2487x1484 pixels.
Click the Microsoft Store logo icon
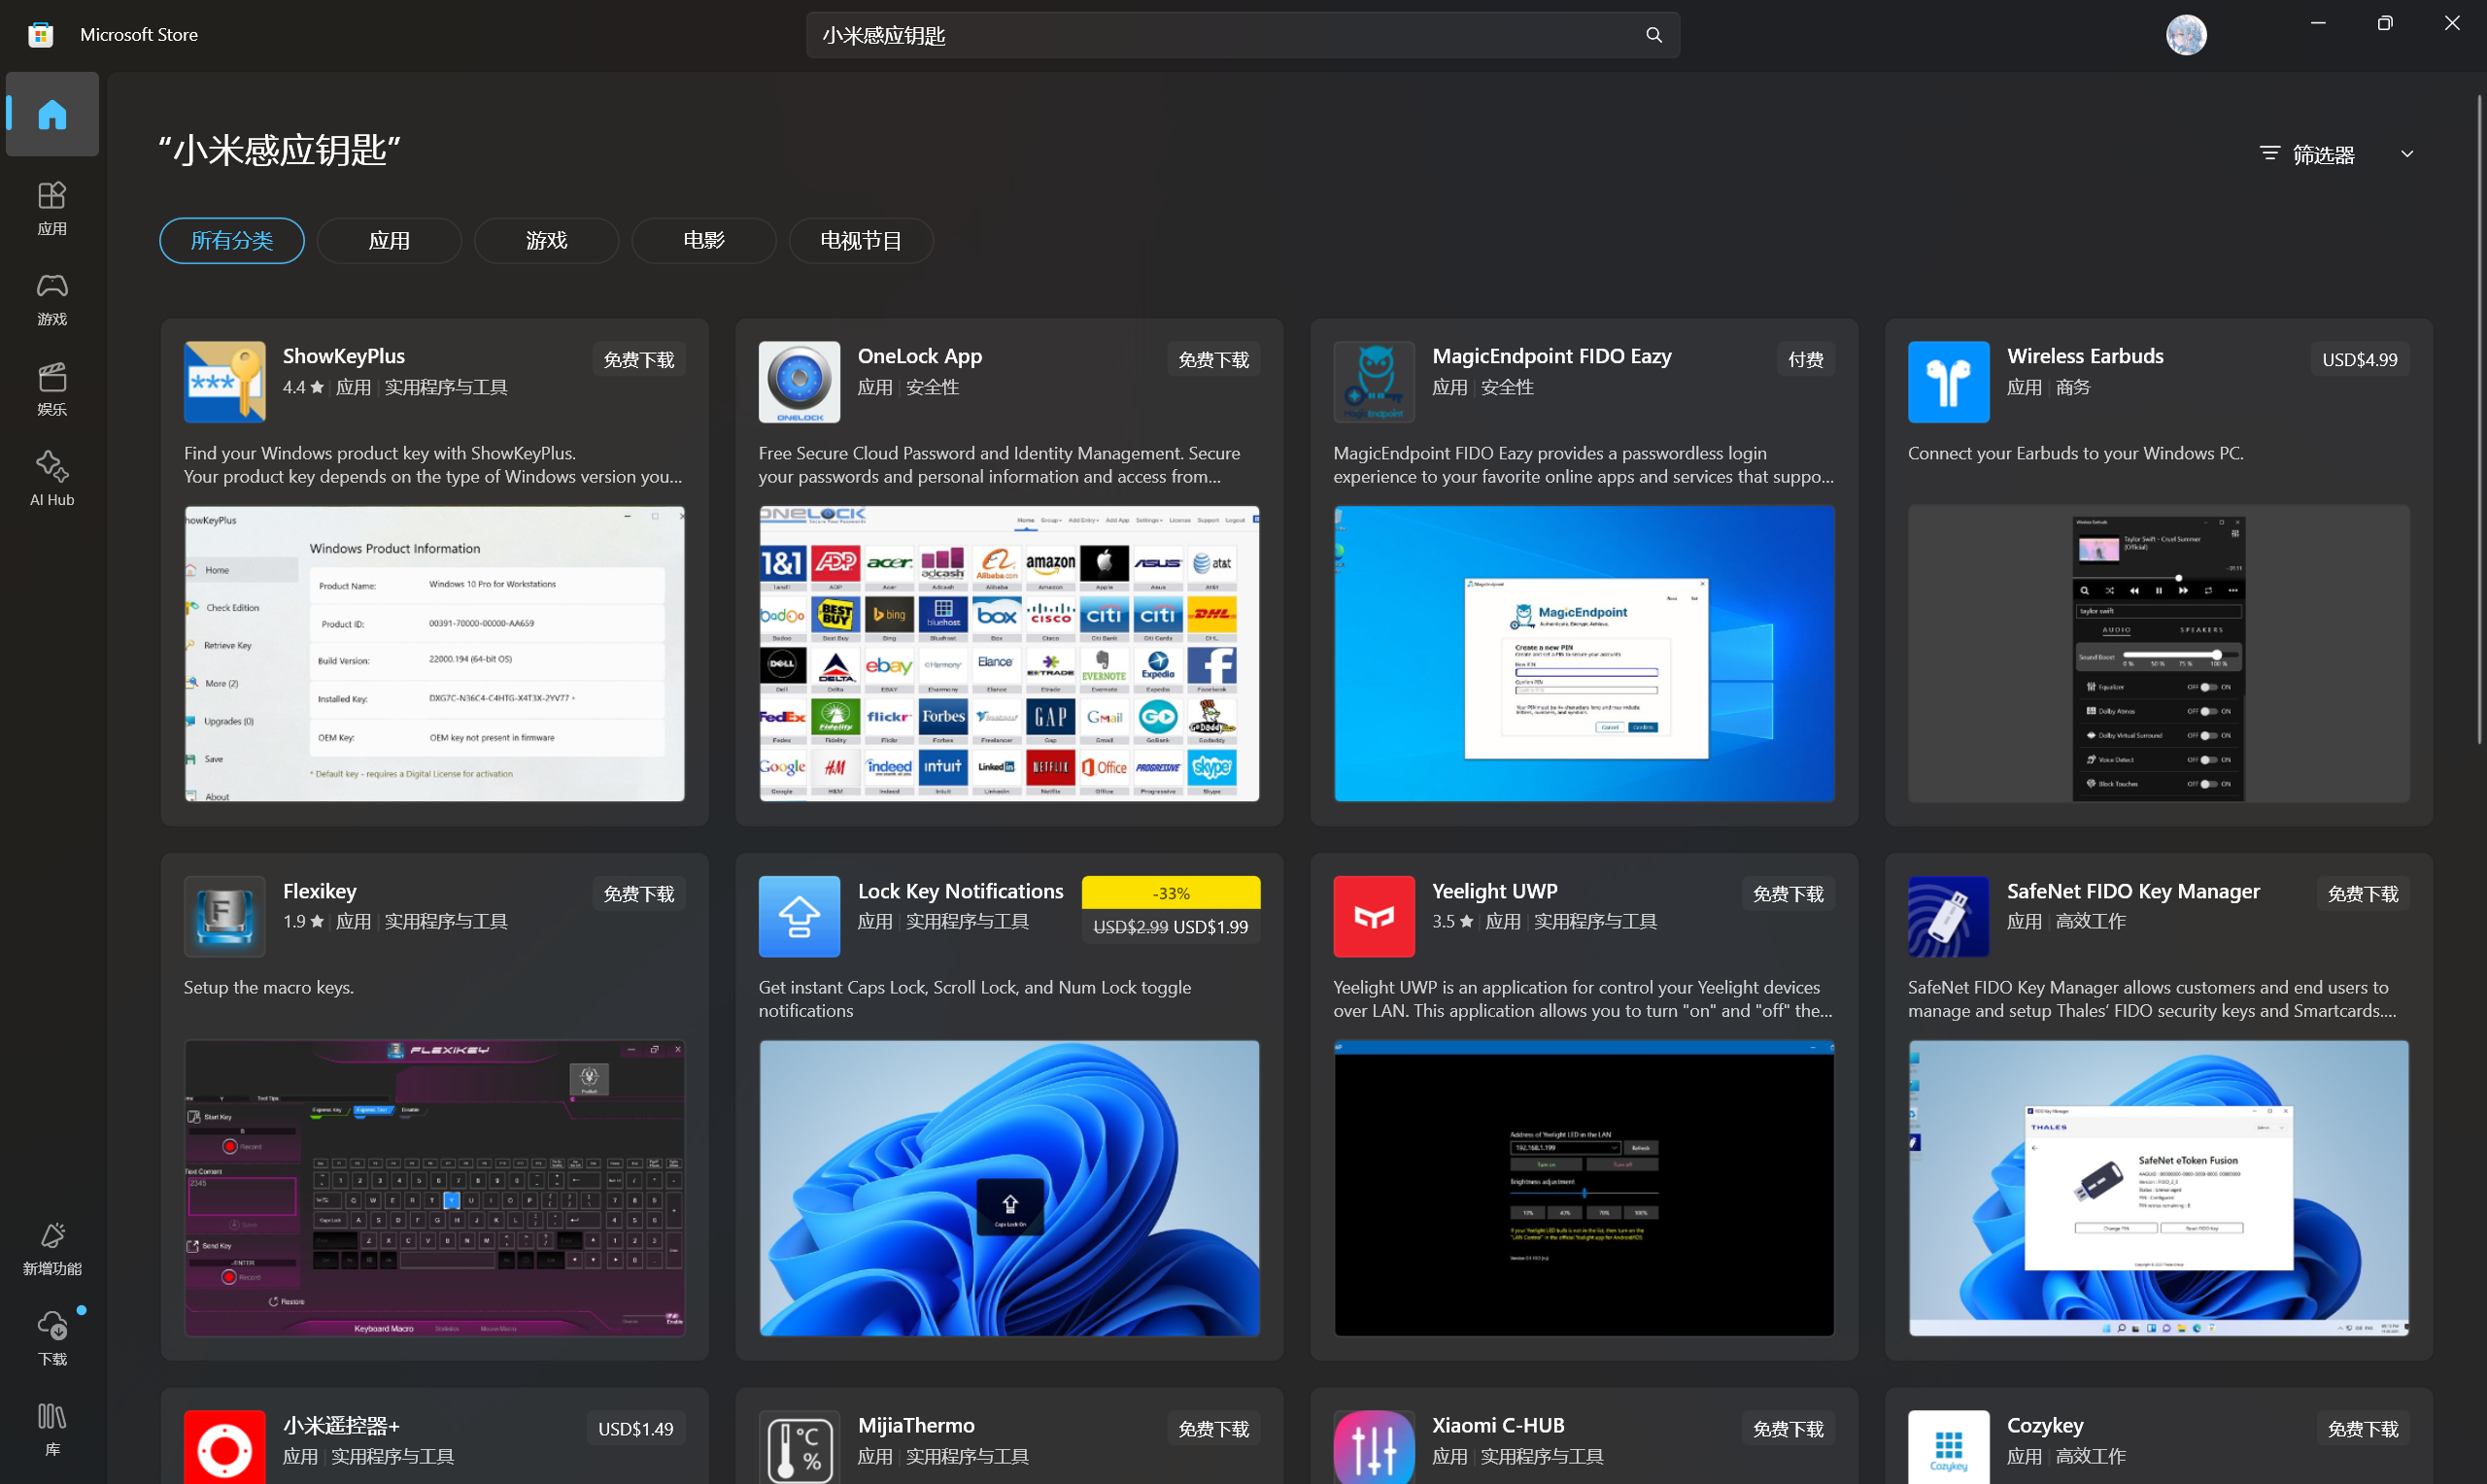click(40, 35)
